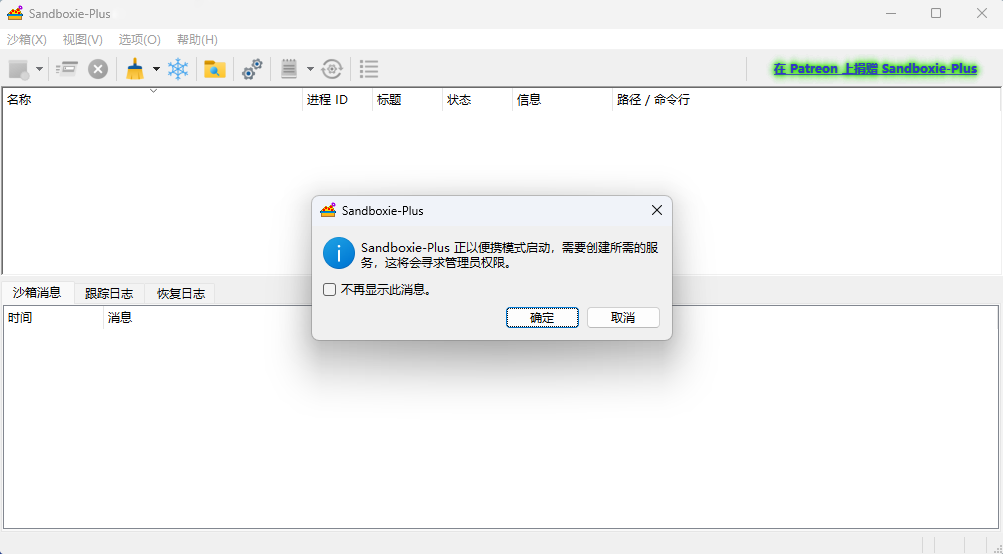Expand the dropdown arrow beside new sandbox icon
1003x554 pixels.
(40, 69)
